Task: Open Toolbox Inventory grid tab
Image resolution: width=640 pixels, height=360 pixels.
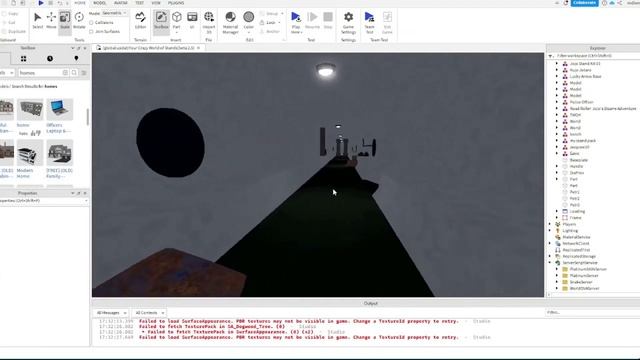Action: pos(23,59)
